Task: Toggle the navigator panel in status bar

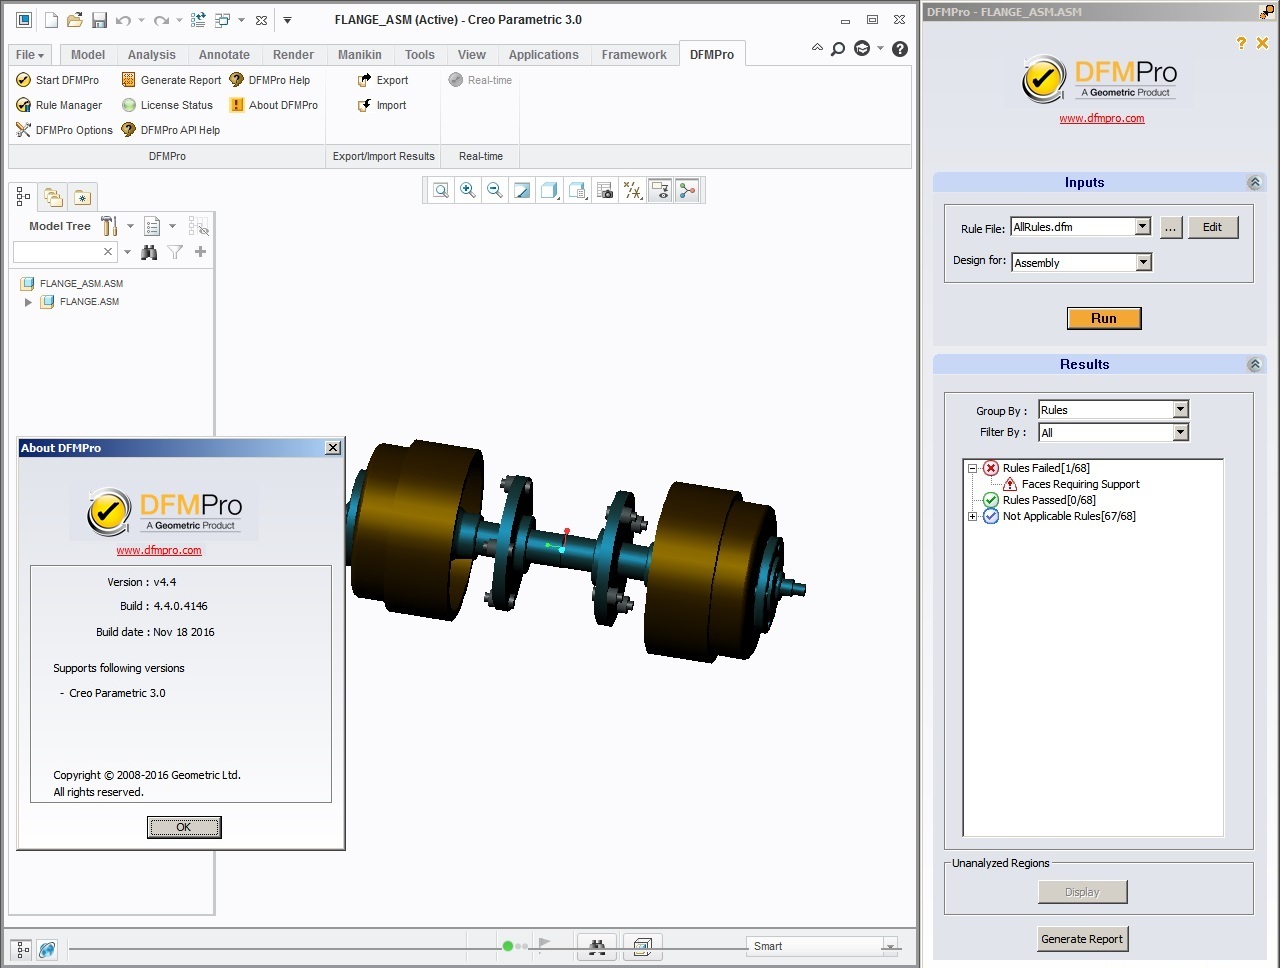Action: (x=21, y=949)
